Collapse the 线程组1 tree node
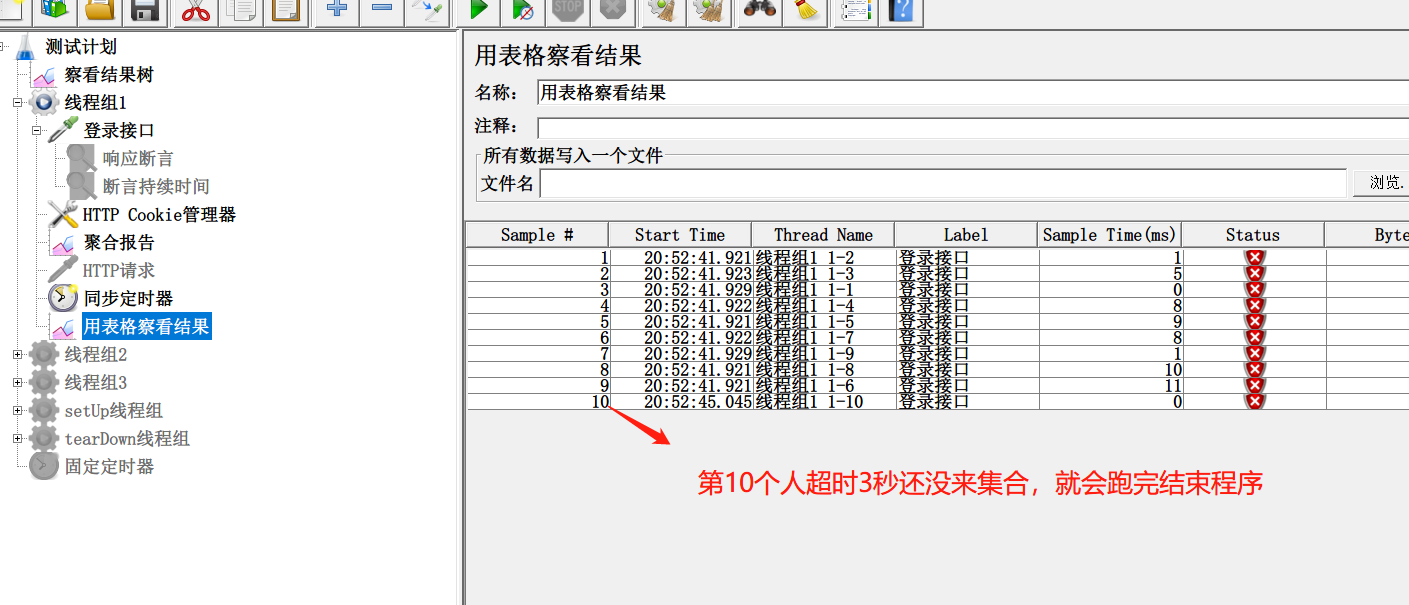1409x605 pixels. (17, 102)
